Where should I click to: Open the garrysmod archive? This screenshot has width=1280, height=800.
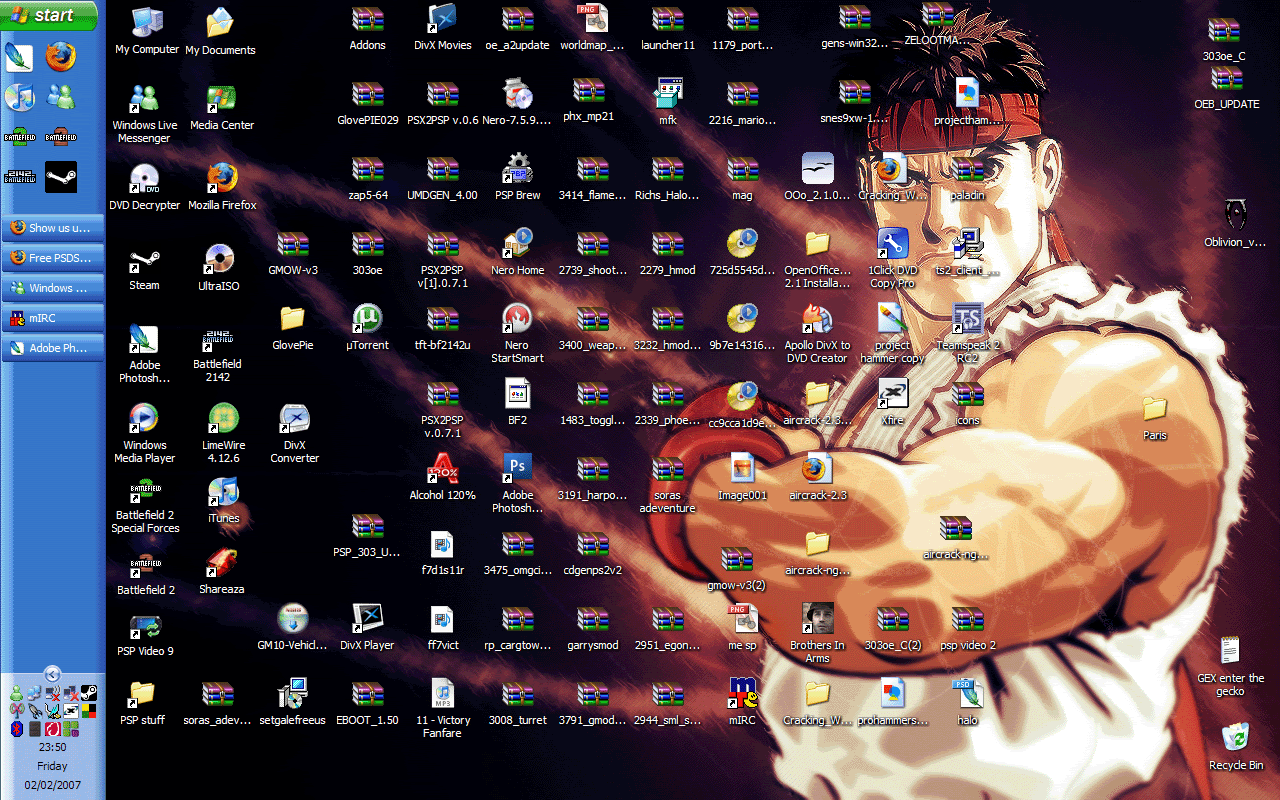pyautogui.click(x=592, y=627)
